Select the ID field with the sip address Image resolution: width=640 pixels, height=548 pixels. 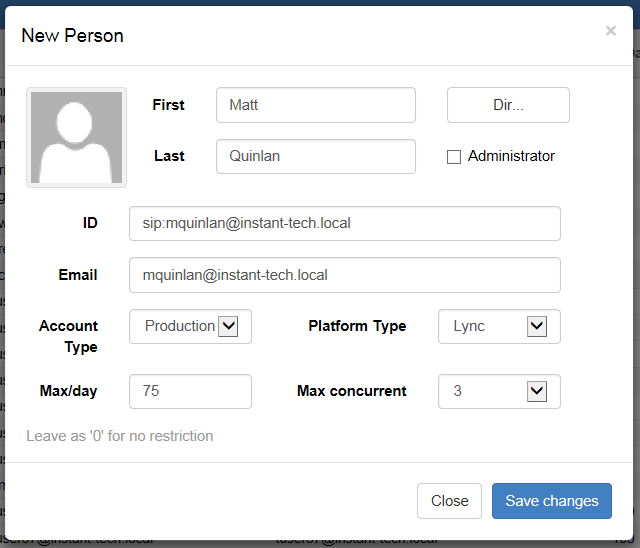[344, 223]
